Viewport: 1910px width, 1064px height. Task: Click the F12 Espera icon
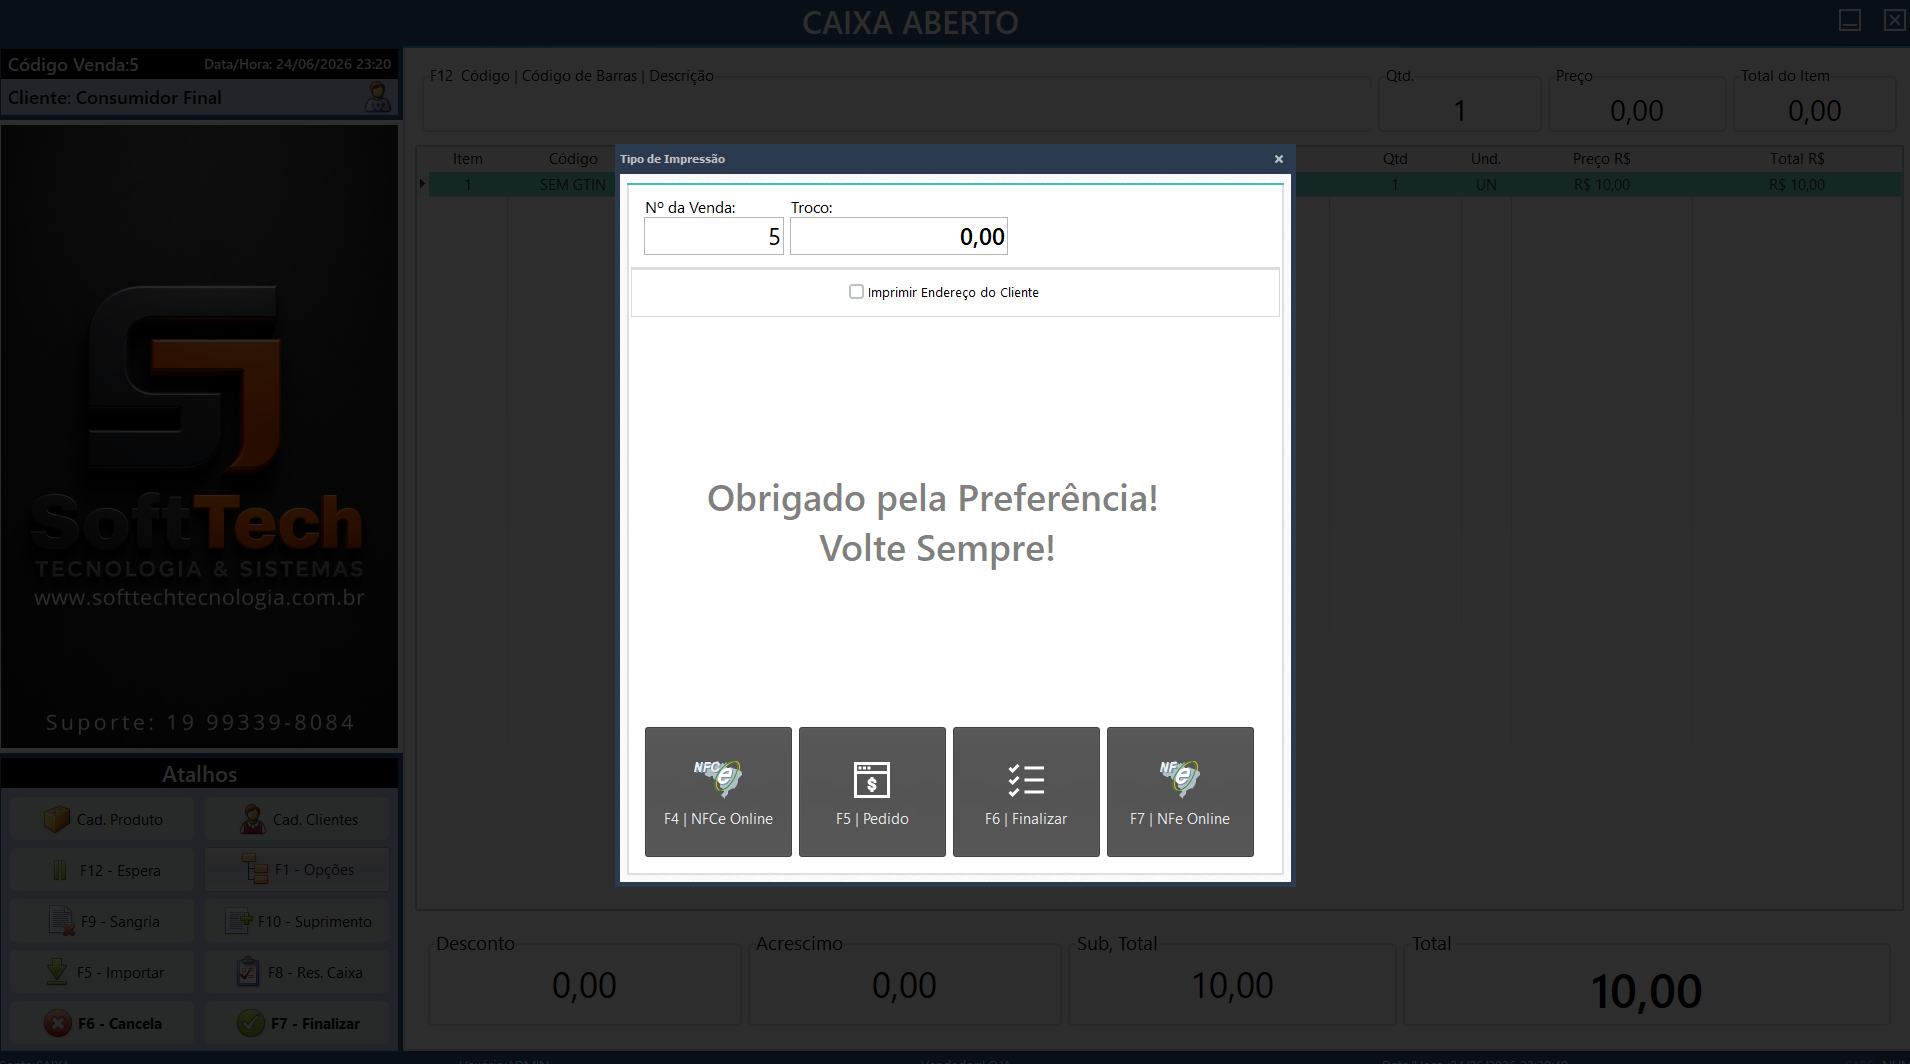pos(60,870)
